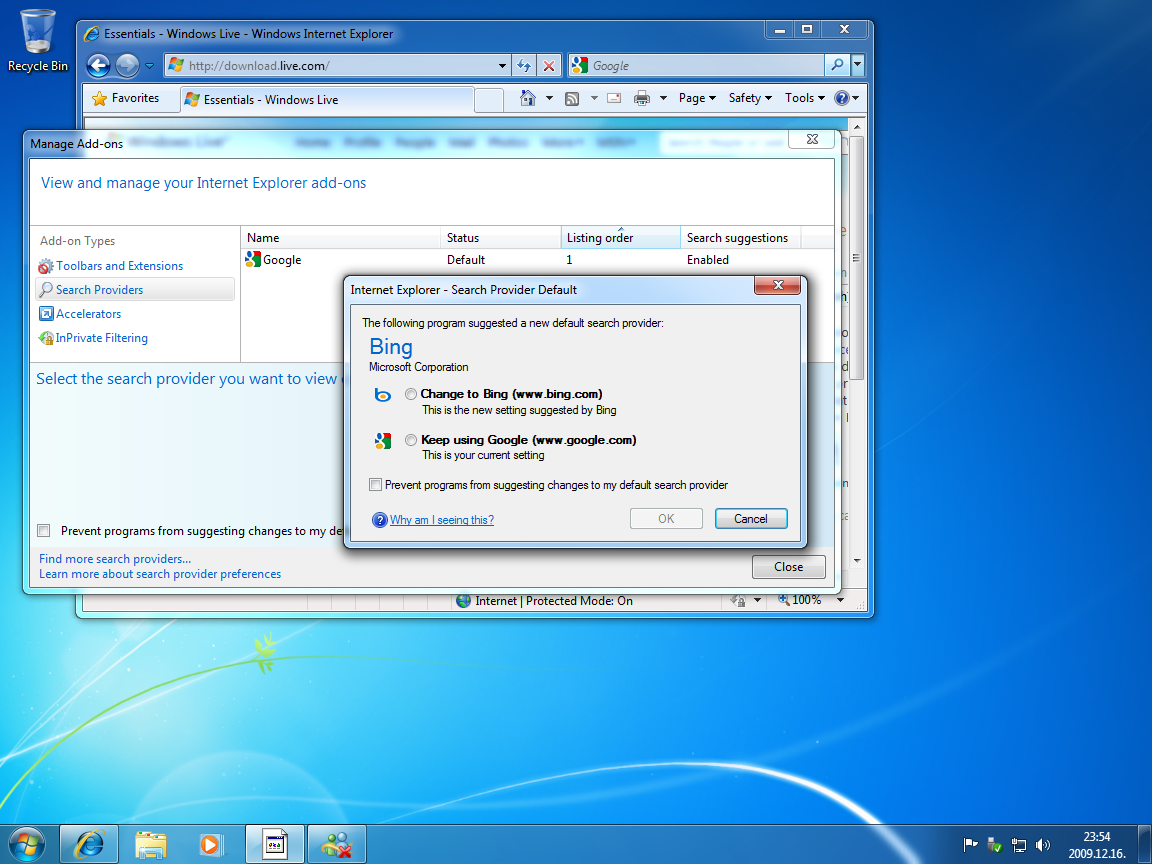Sort by Listing order column header
The width and height of the screenshot is (1152, 864).
coord(621,238)
